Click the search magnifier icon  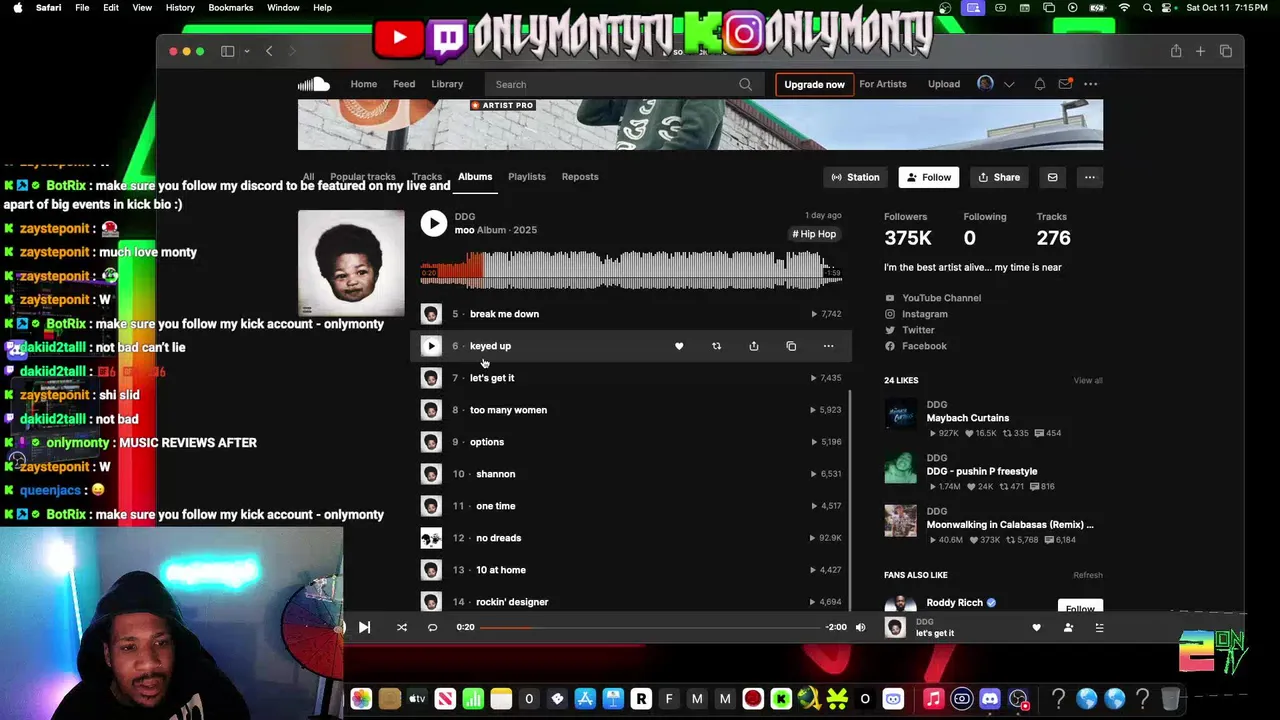(x=745, y=84)
